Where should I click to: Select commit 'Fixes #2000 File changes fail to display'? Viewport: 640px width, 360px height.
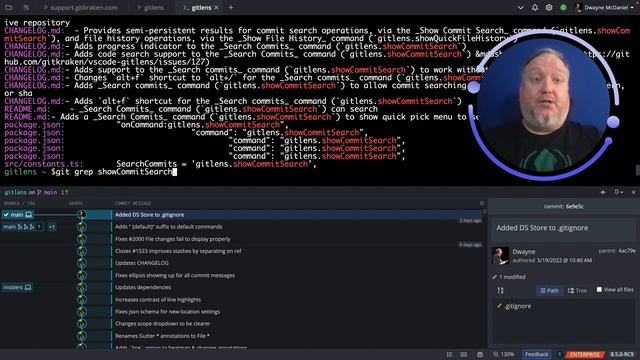297,239
